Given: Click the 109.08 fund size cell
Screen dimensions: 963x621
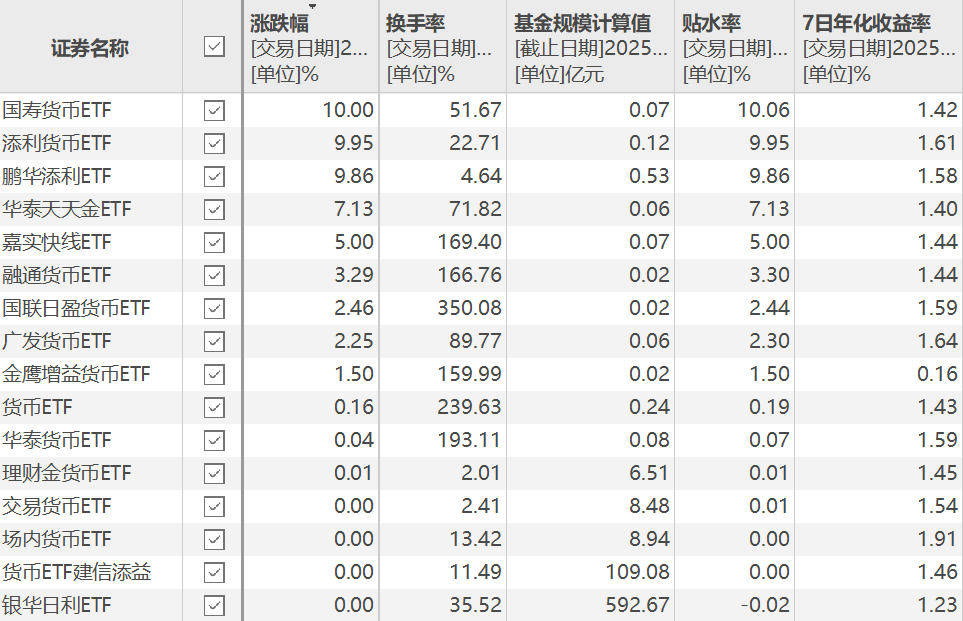Looking at the screenshot, I should pos(590,572).
